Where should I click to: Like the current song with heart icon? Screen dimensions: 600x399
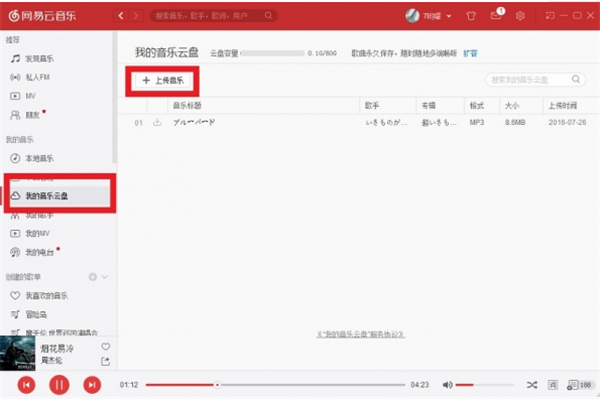tap(106, 347)
